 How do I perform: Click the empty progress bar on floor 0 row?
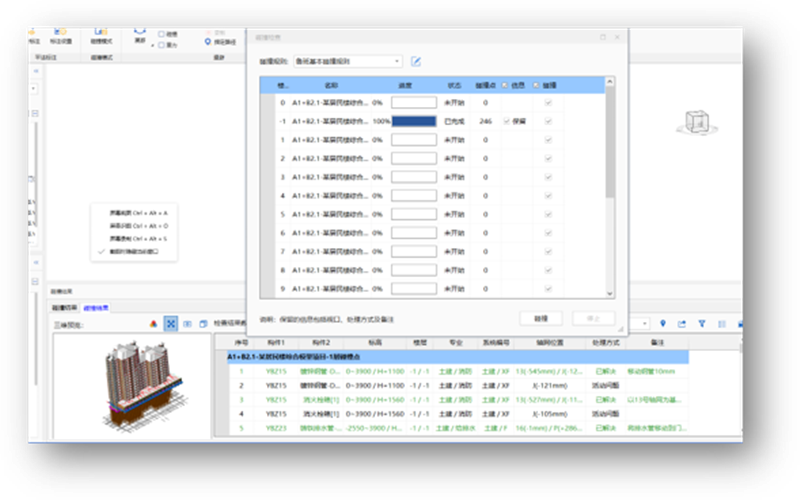[414, 103]
